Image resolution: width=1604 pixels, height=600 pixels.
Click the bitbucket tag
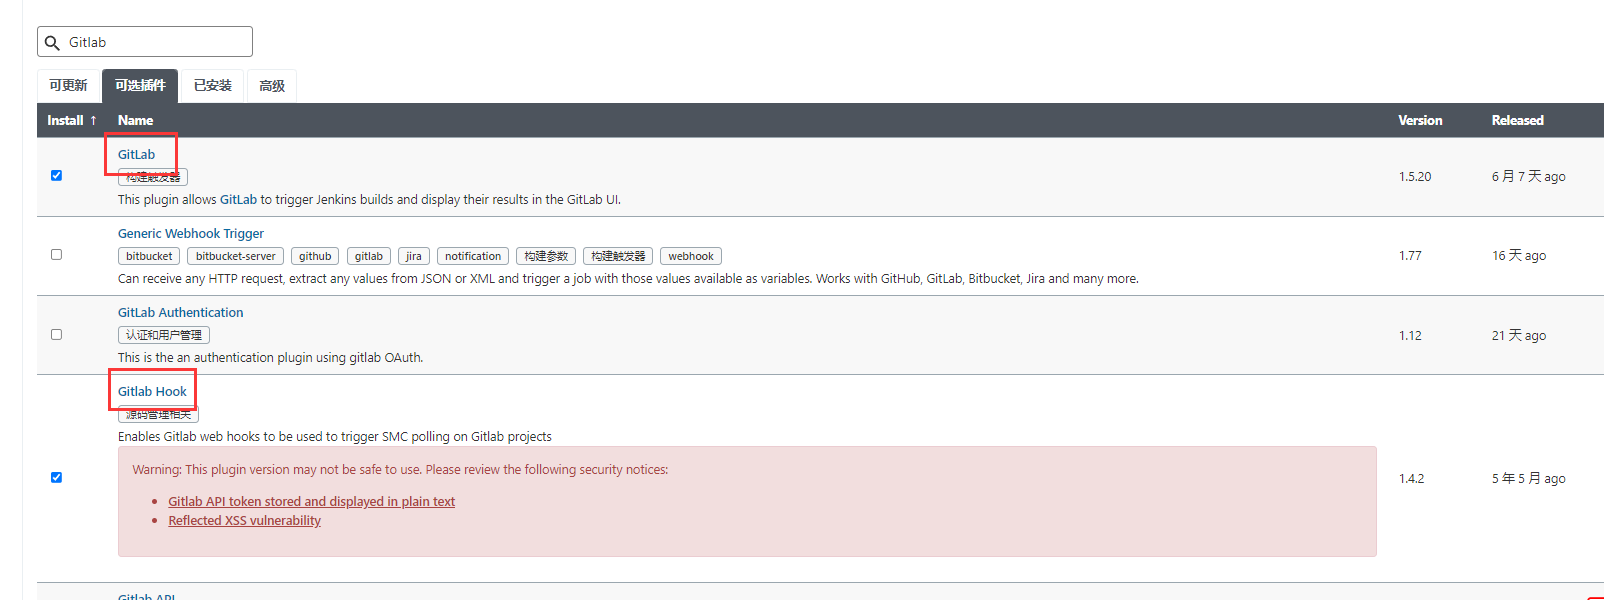point(149,256)
